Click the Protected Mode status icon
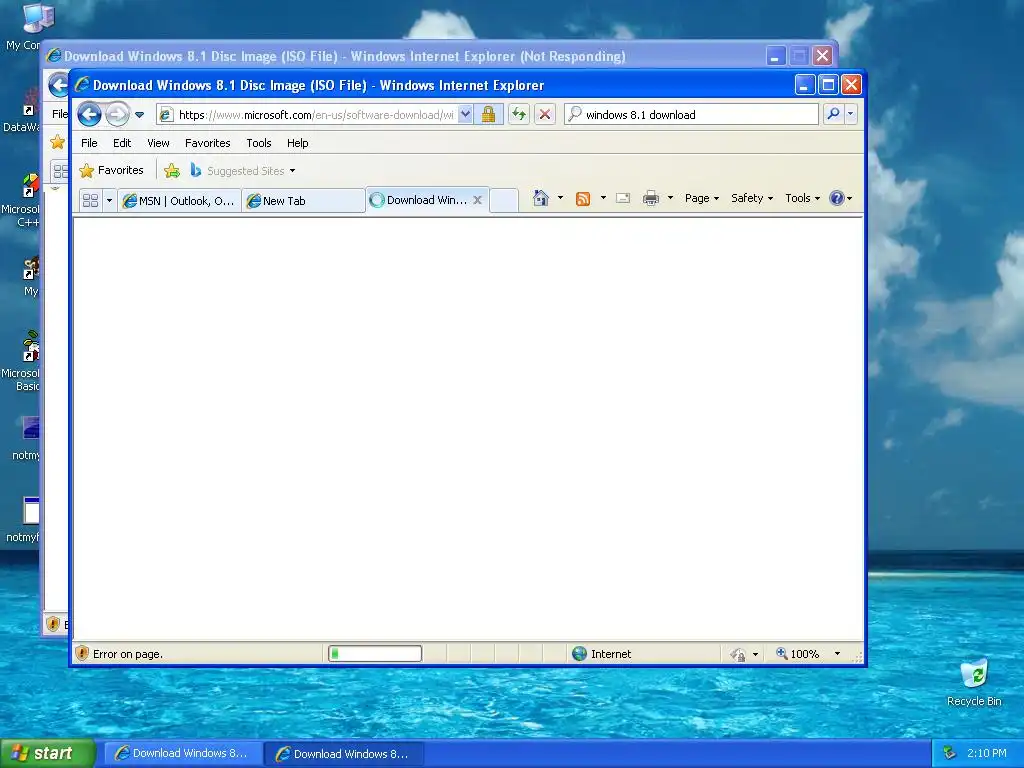The height and width of the screenshot is (768, 1024). [x=738, y=654]
